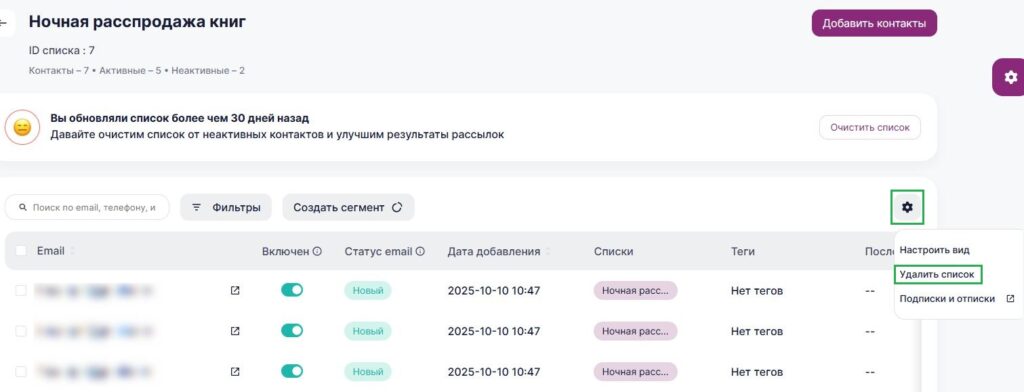Click the Ночная расс... list tag, second row
Viewport: 1024px width, 392px height.
point(635,331)
